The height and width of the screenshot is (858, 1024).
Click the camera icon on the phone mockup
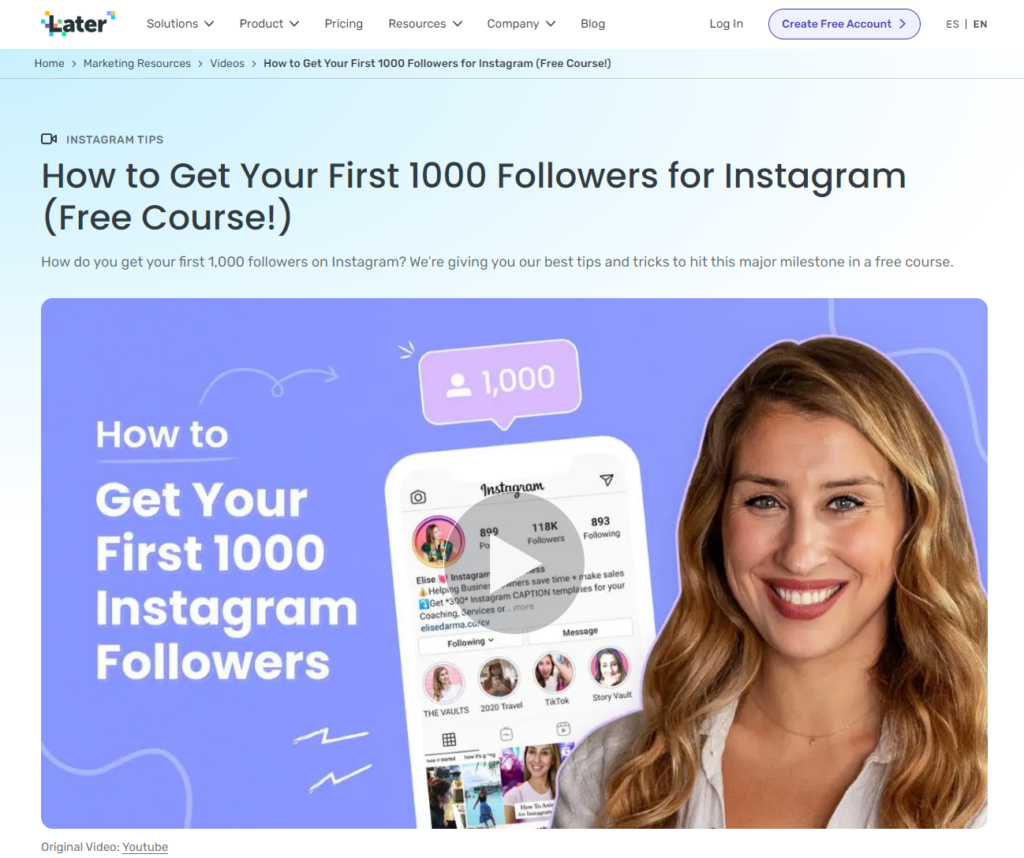418,498
